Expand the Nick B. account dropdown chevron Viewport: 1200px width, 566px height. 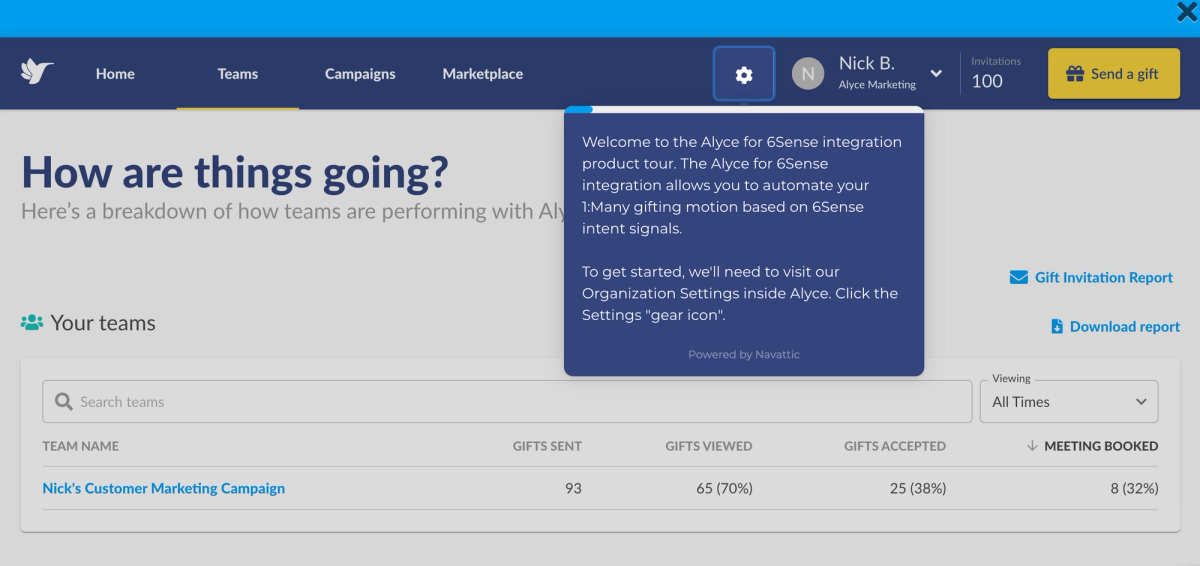[936, 73]
